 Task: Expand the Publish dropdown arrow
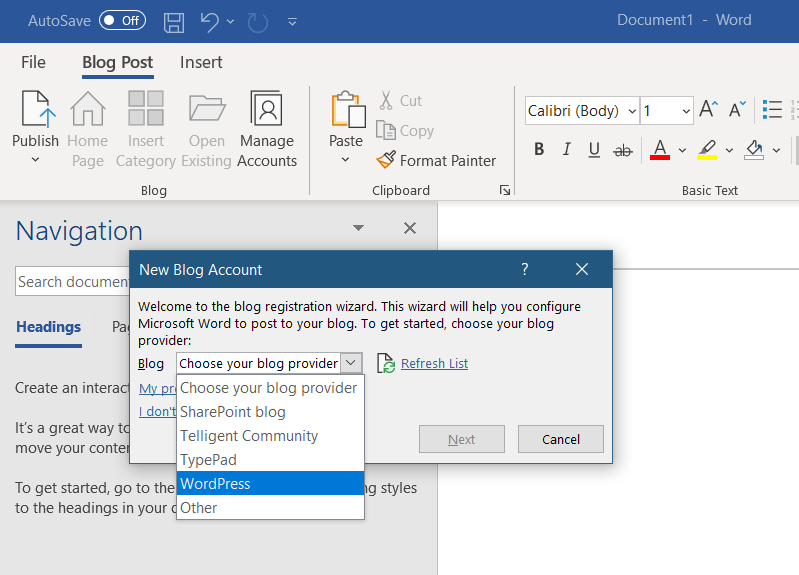[x=35, y=160]
